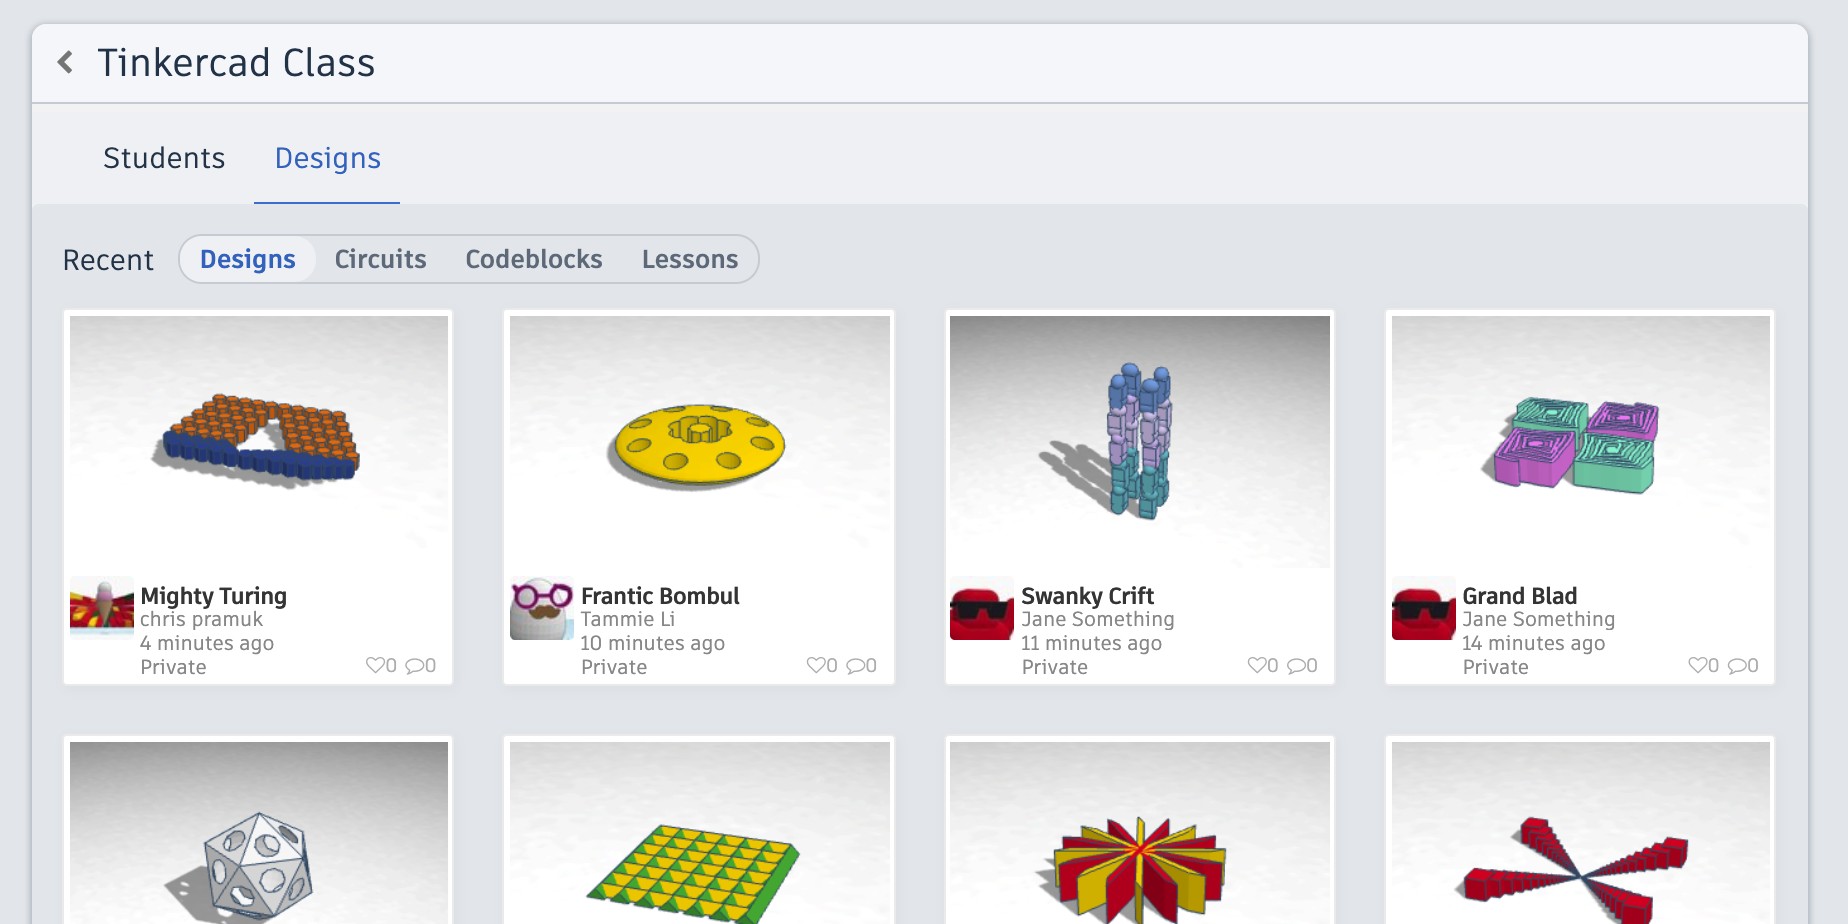Screen dimensions: 1848x924
Task: Open the Grand Blad design title link
Action: click(x=1519, y=596)
